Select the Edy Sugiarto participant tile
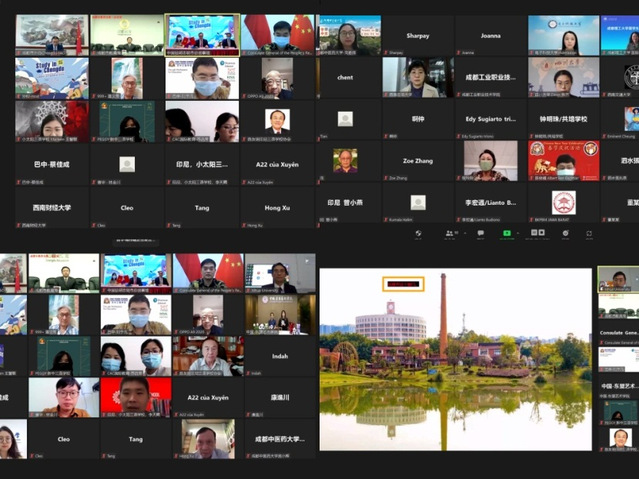Screen dimensions: 639x479 coord(490,119)
